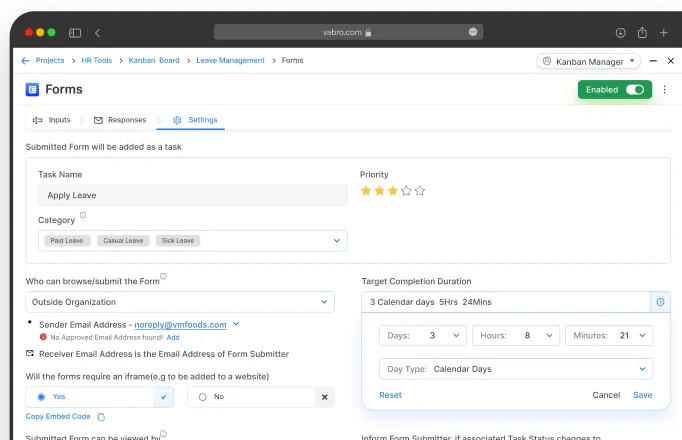Click the browser share icon
Viewport: 682px width, 440px height.
pyautogui.click(x=642, y=33)
